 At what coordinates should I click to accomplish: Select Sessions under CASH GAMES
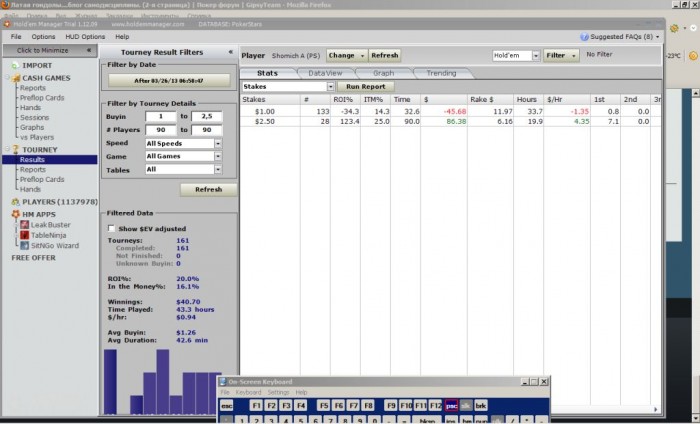click(34, 117)
